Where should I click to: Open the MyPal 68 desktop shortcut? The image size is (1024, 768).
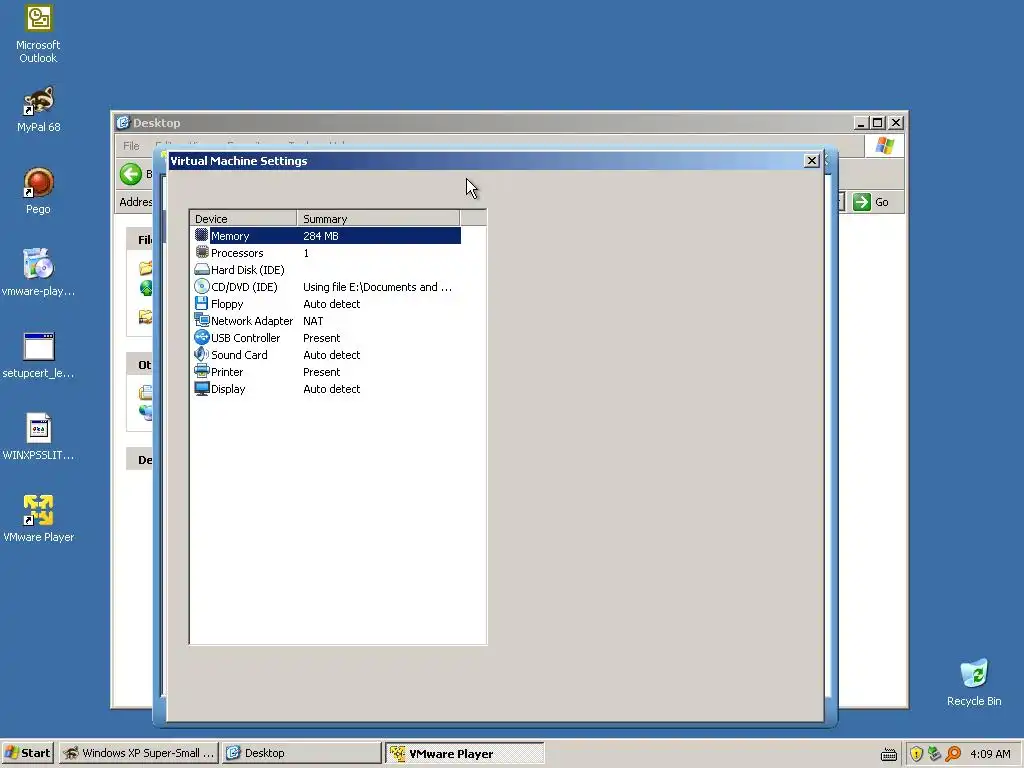click(38, 101)
